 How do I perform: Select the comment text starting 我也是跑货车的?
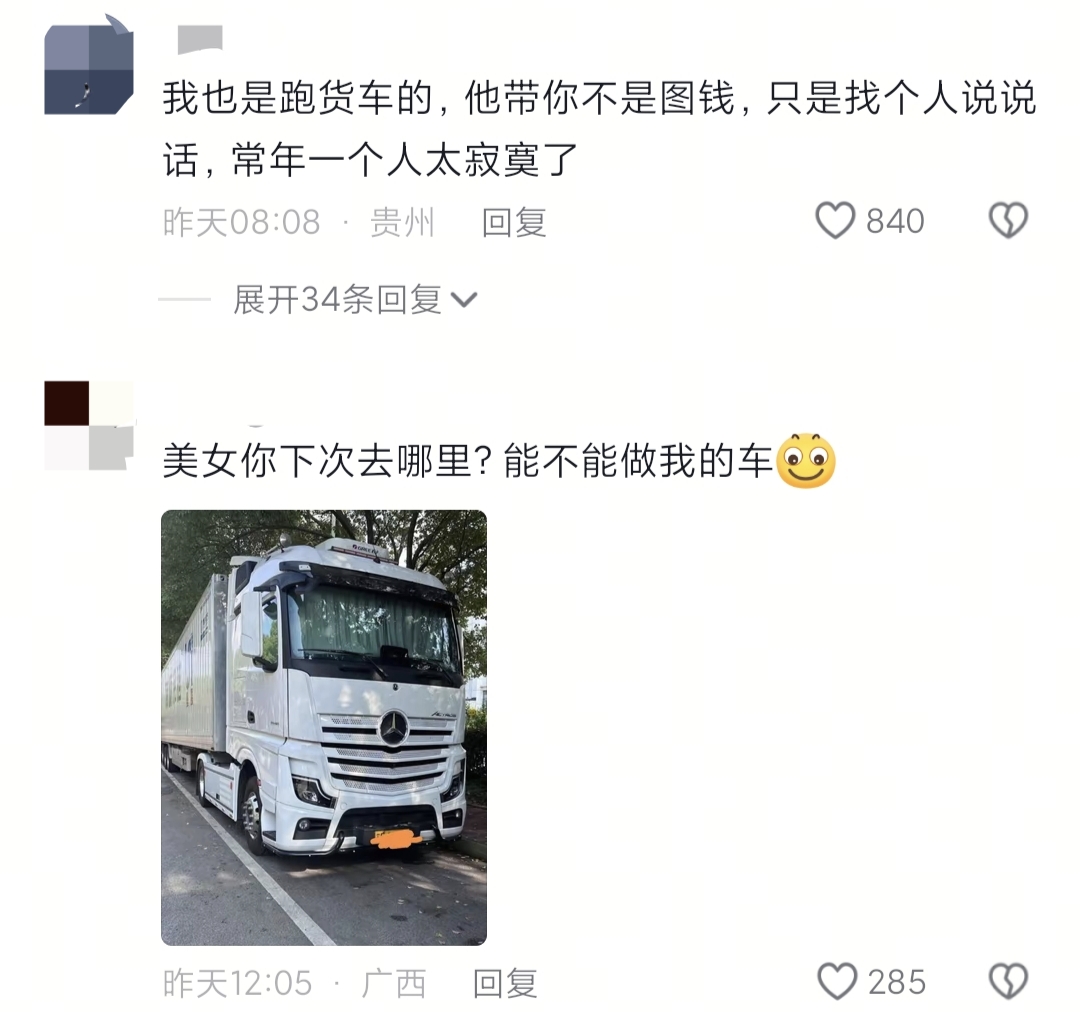point(599,129)
